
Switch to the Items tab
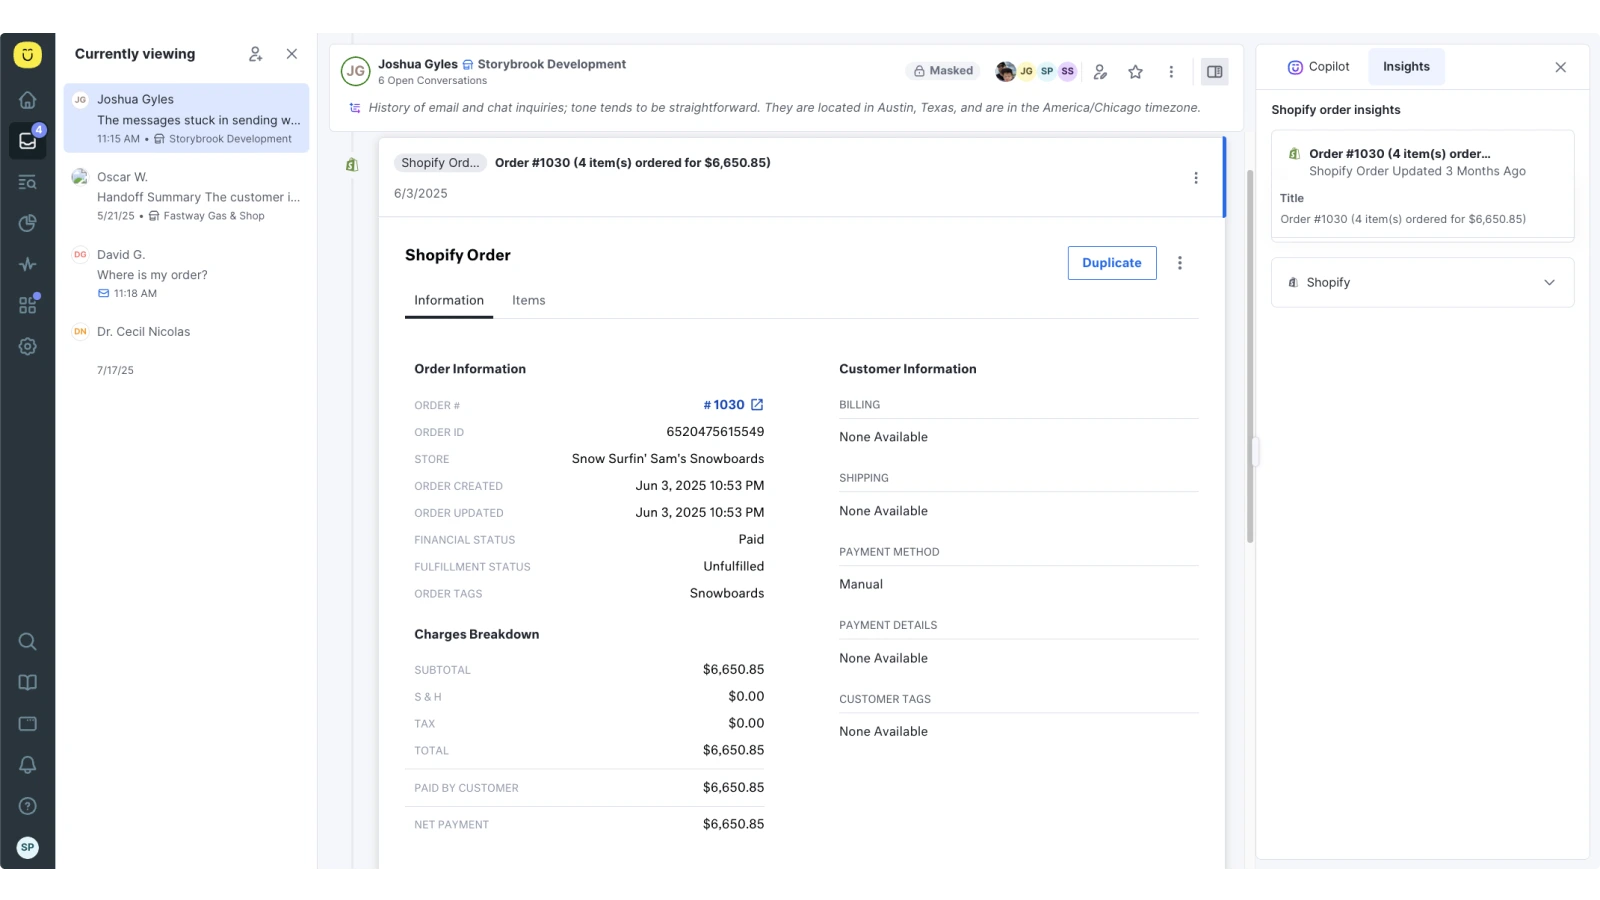click(x=528, y=301)
